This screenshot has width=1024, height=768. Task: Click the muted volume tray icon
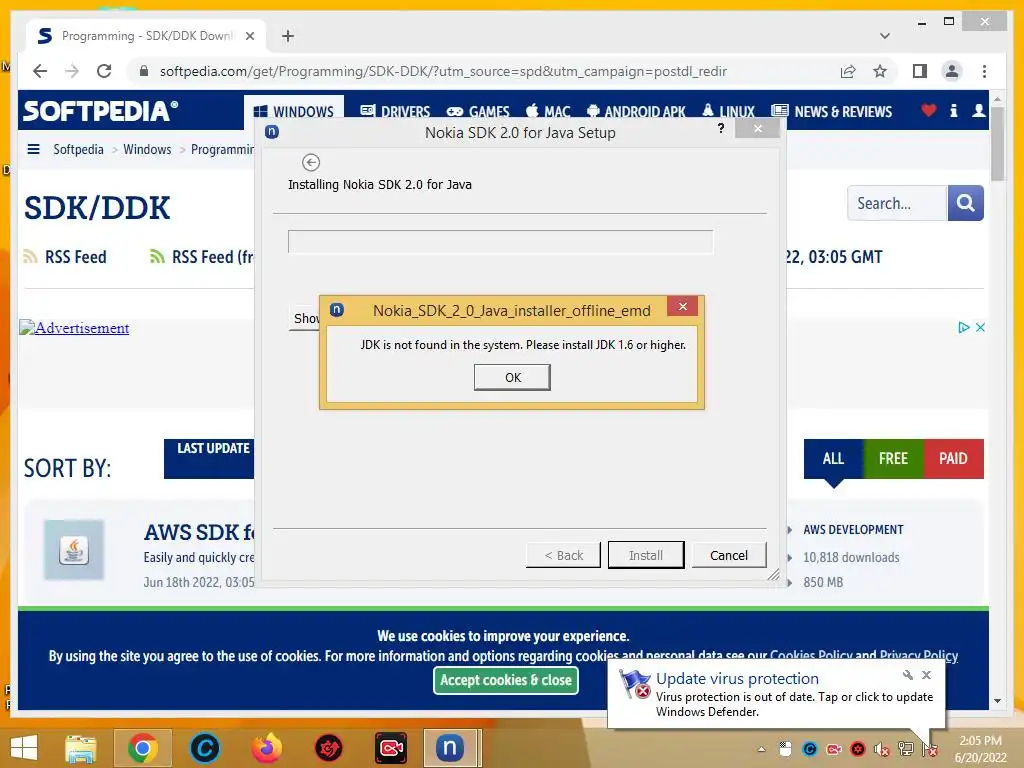tap(881, 750)
